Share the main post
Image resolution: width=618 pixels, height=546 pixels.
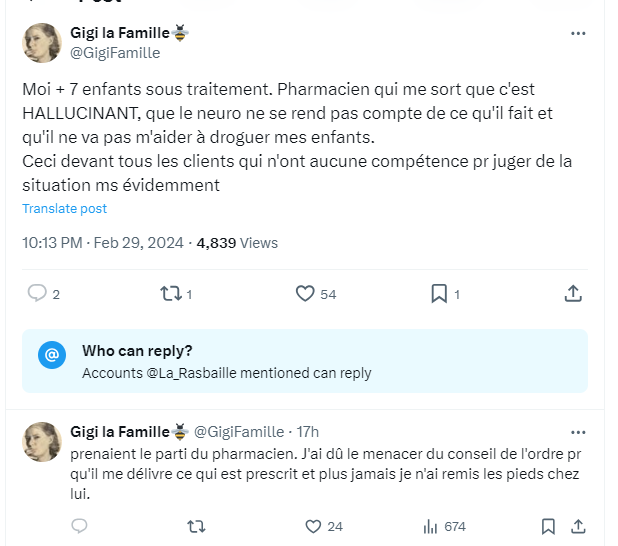(573, 293)
